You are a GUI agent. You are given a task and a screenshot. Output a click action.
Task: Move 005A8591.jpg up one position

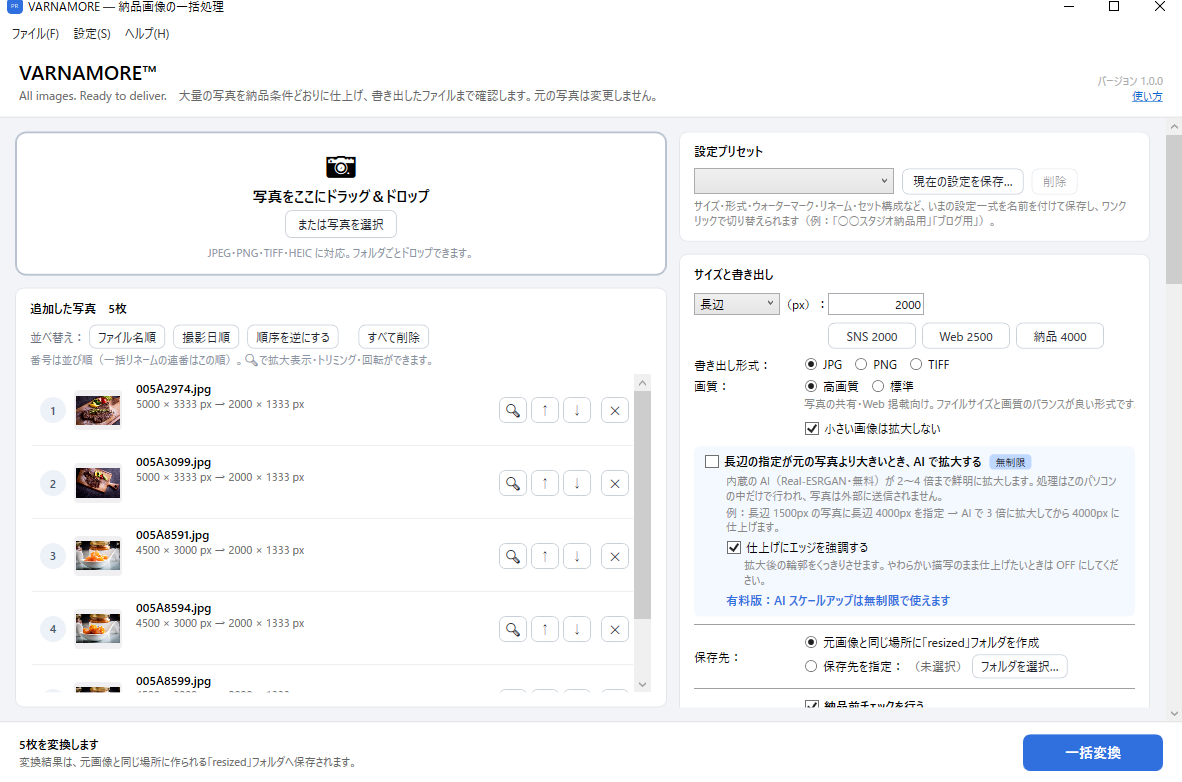(545, 557)
